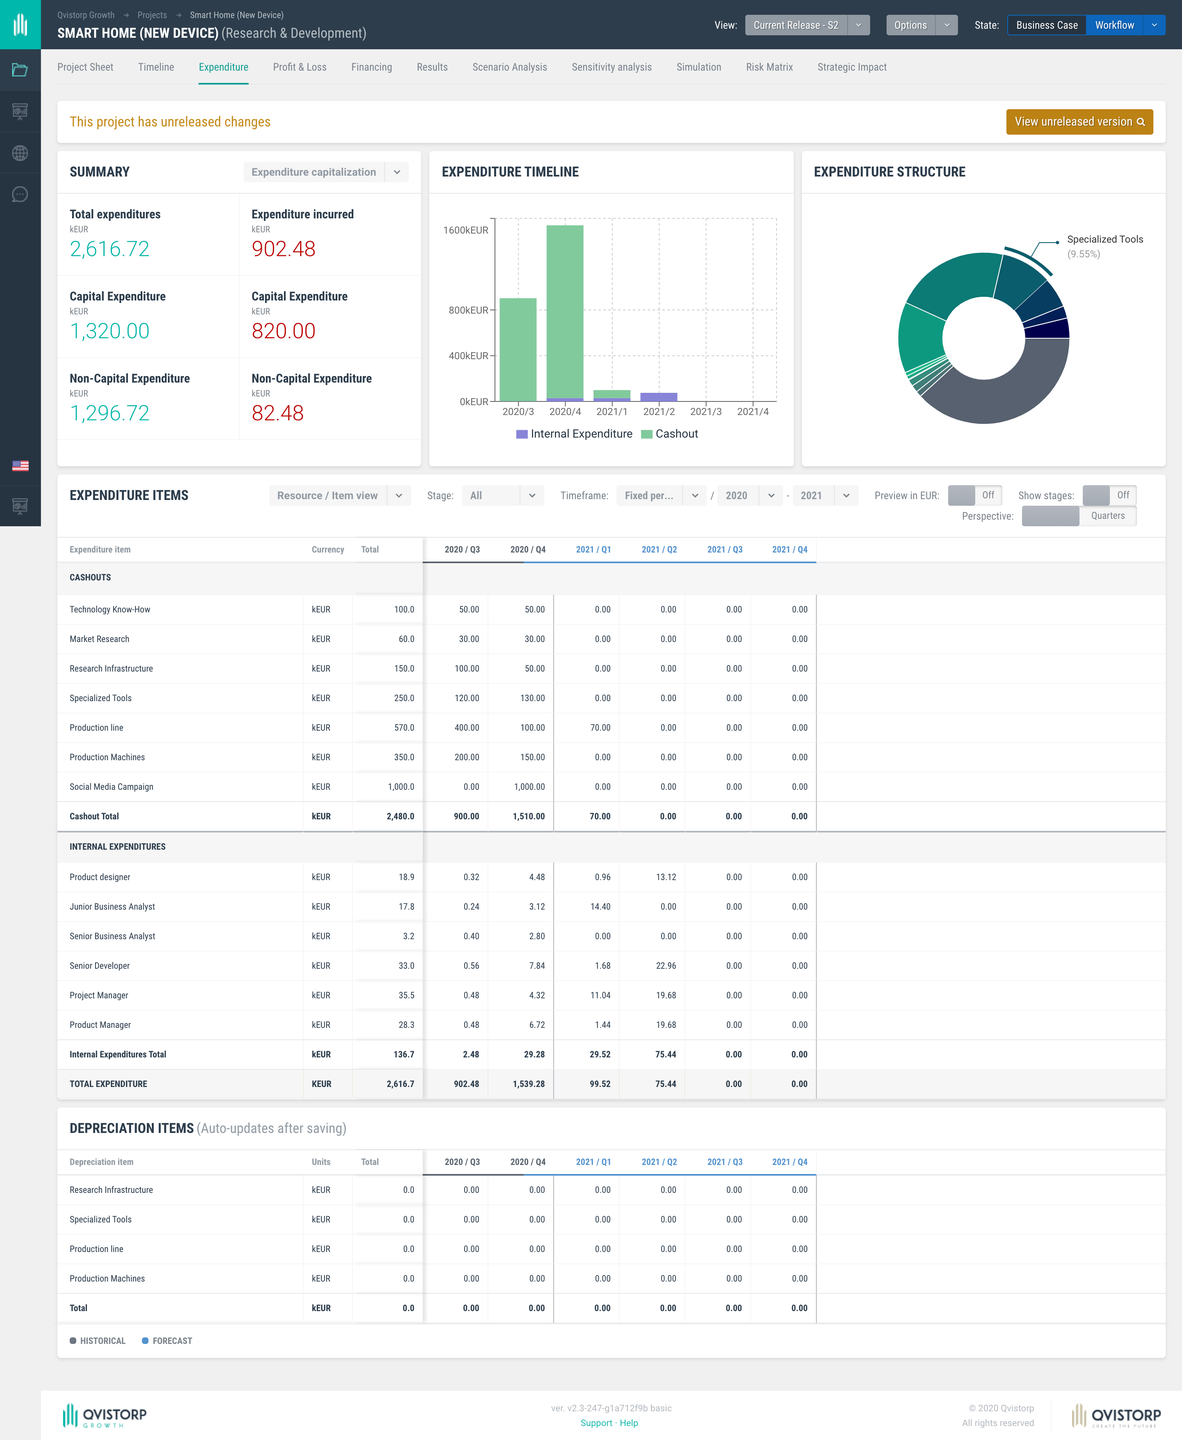Switch the Perspective toggle from Quarters
1182x1440 pixels.
click(1079, 516)
